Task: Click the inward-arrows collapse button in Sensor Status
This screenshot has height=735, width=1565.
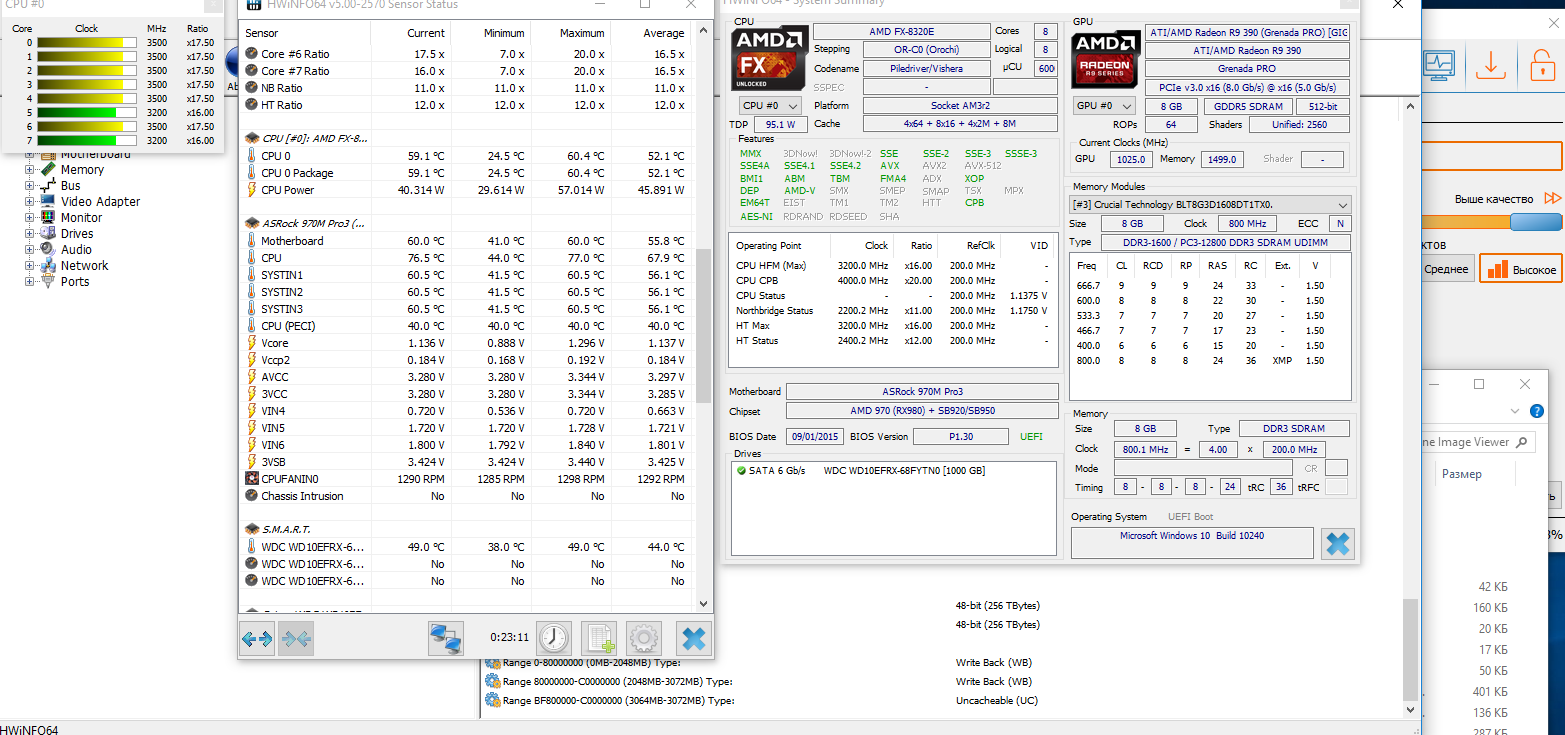Action: 295,637
